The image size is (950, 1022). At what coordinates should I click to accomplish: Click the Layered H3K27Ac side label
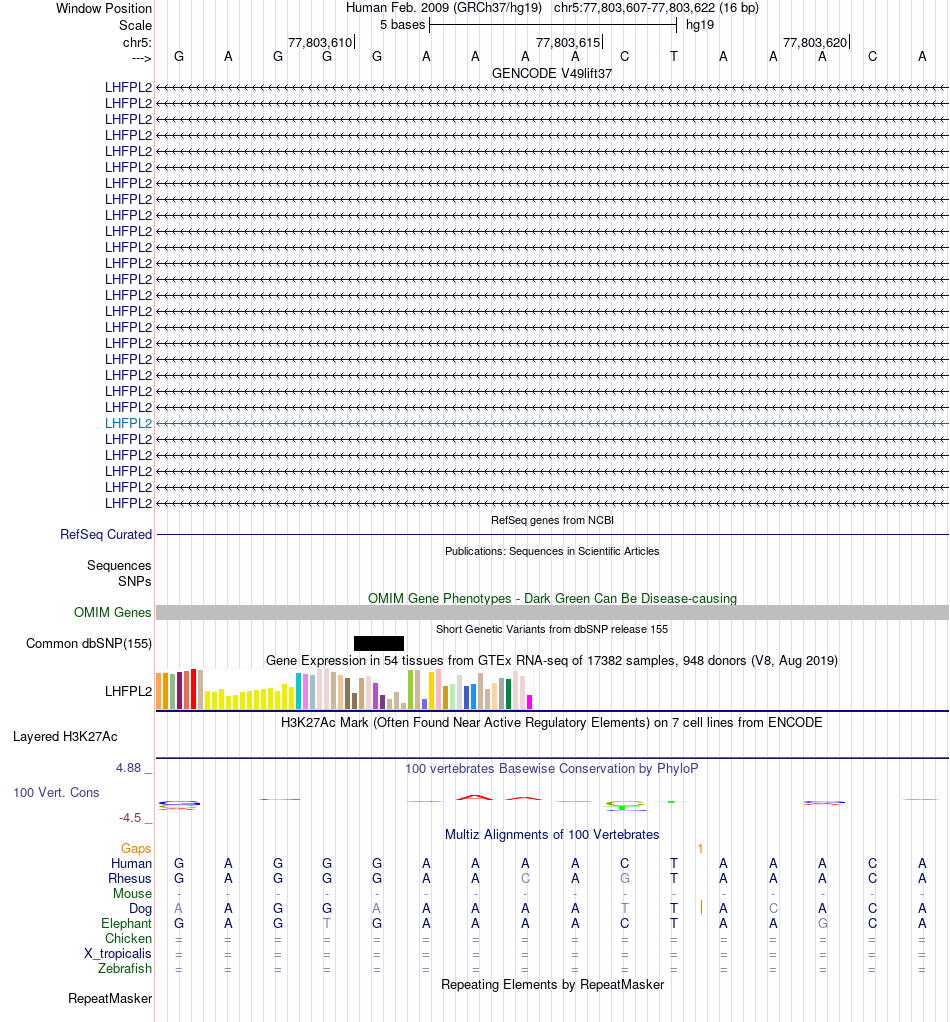point(65,737)
